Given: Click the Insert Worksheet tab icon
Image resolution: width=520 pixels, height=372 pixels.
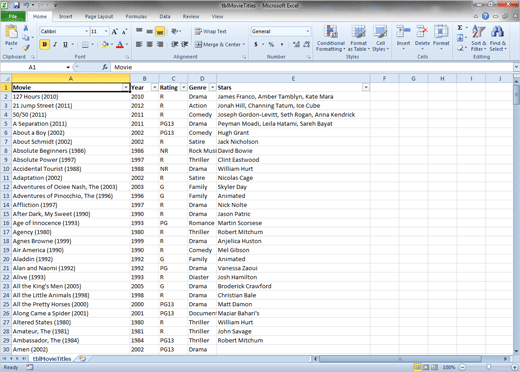Looking at the screenshot, I should (x=82, y=359).
